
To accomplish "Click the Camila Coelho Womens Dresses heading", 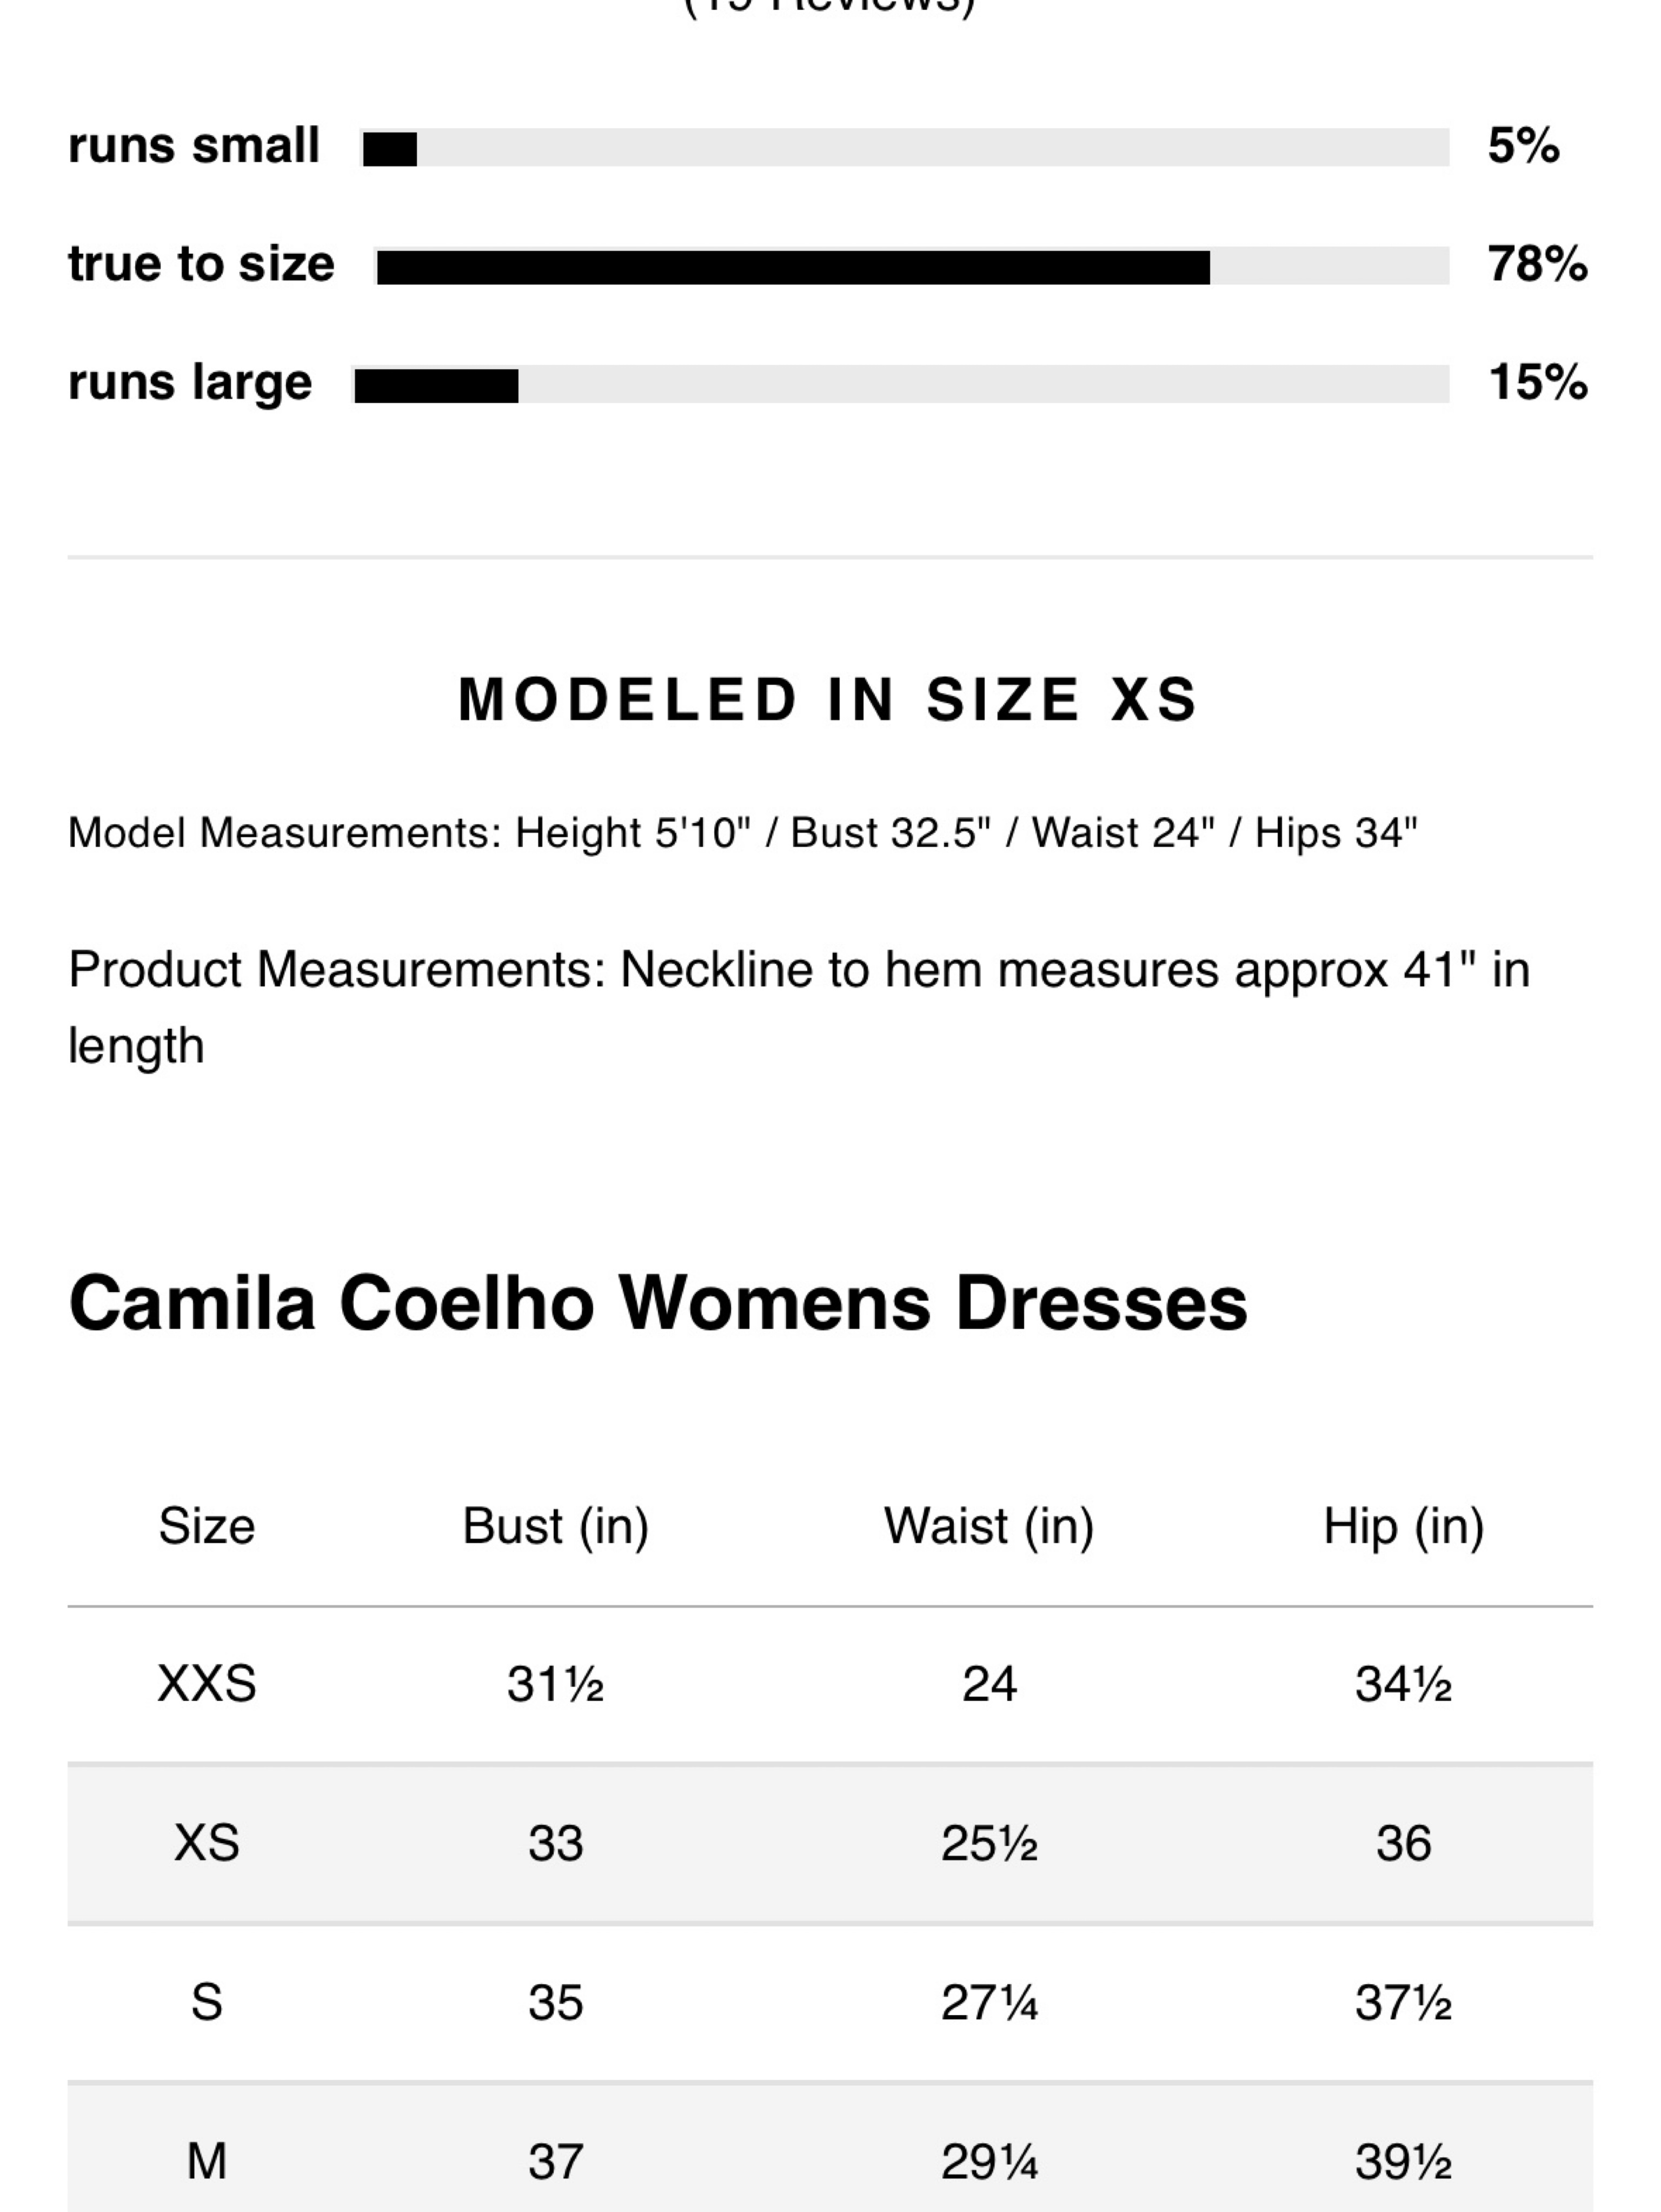I will (658, 1303).
